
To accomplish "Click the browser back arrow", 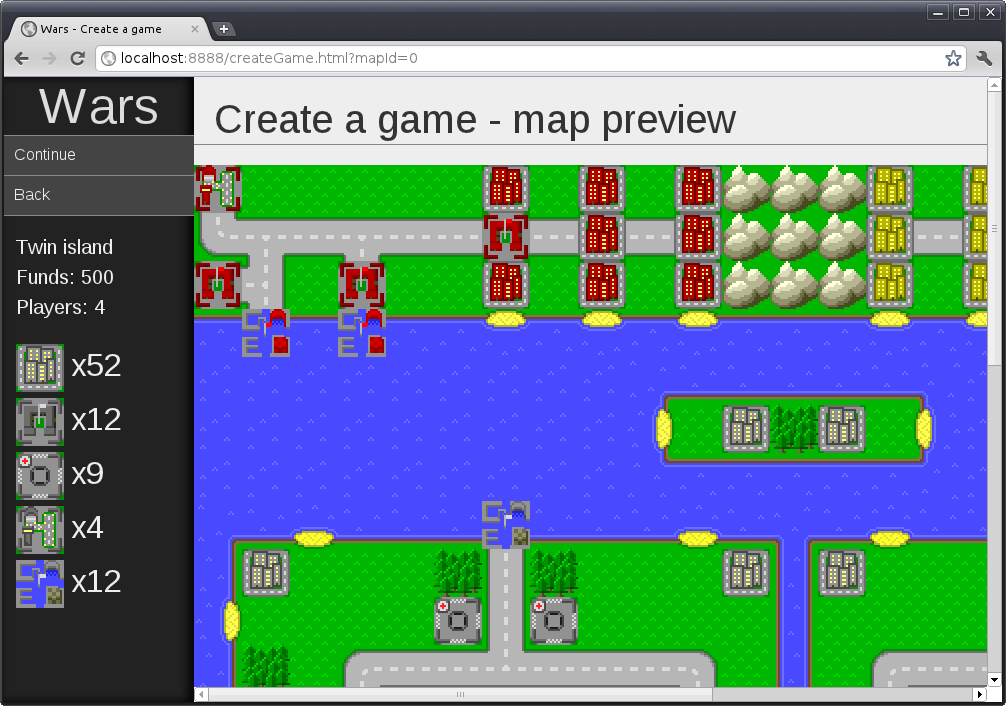I will (x=22, y=59).
